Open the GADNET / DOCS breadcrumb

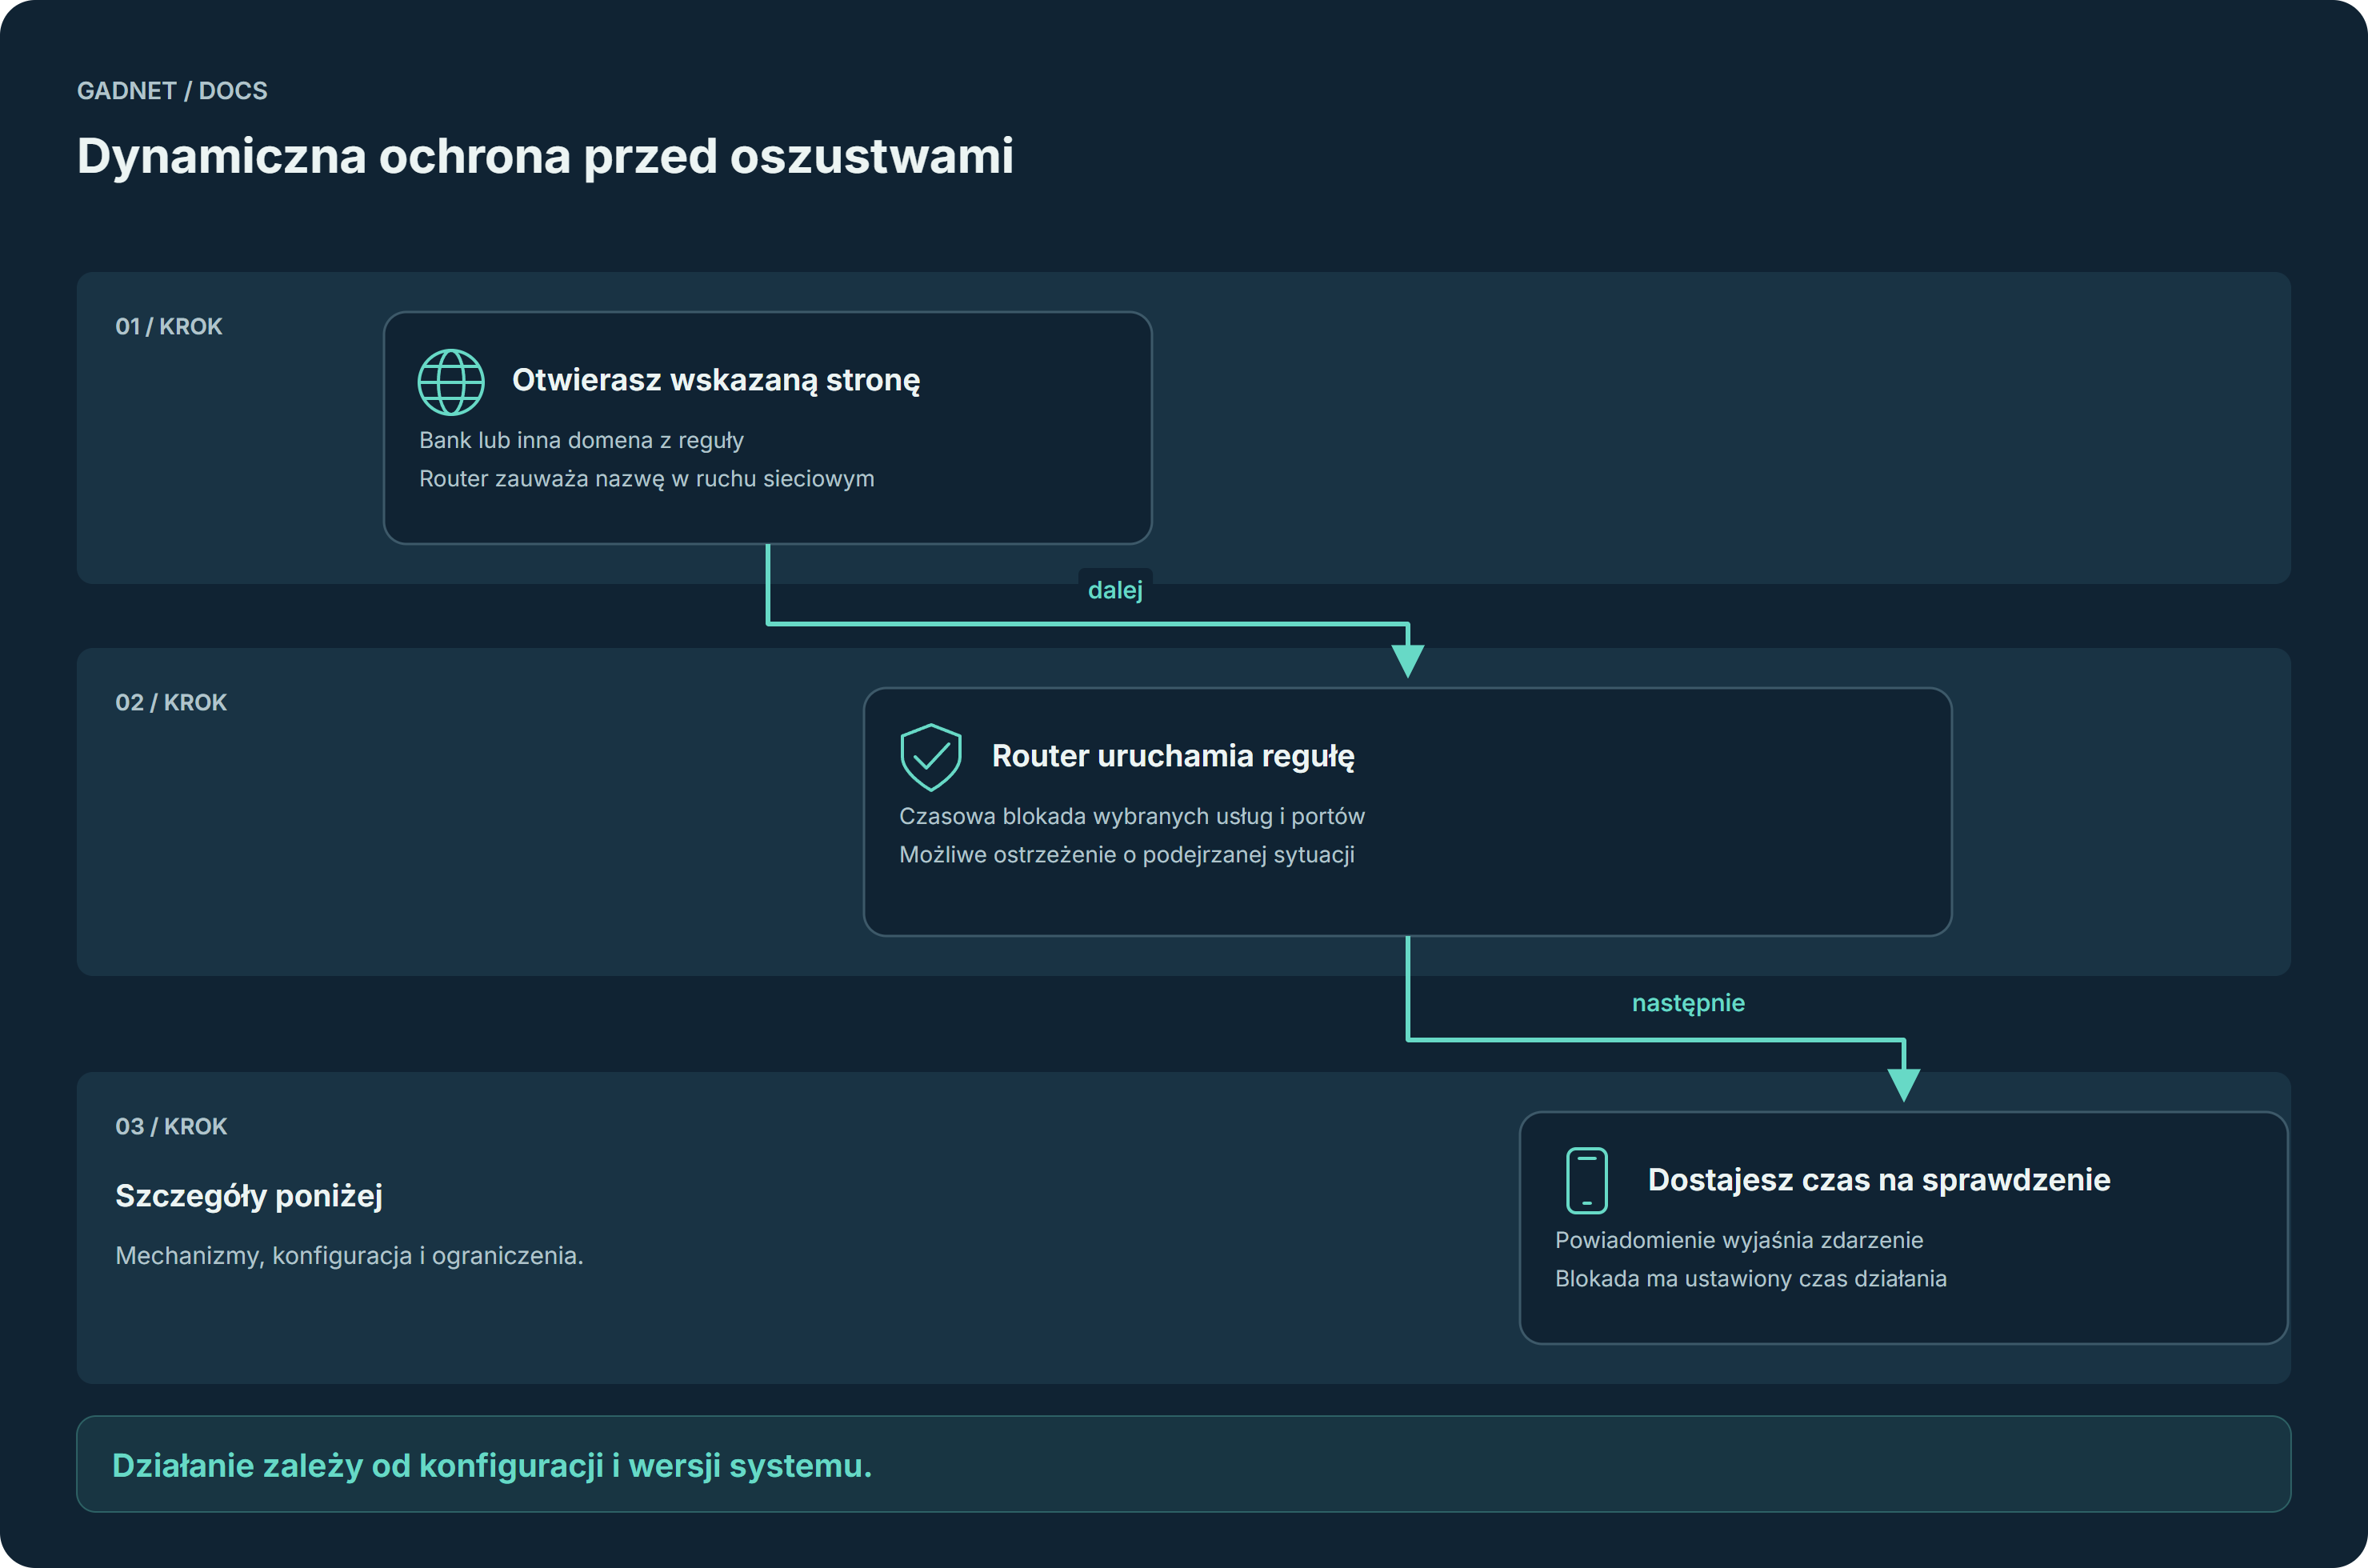[172, 91]
